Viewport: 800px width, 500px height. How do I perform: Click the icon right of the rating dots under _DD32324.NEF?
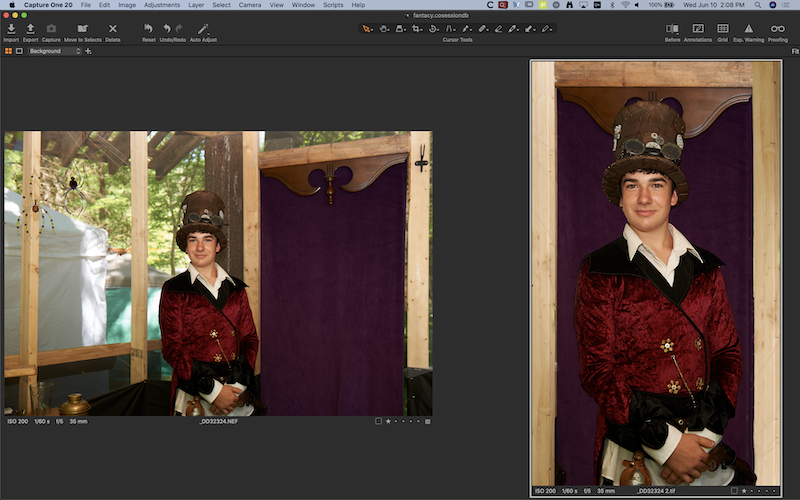point(428,421)
